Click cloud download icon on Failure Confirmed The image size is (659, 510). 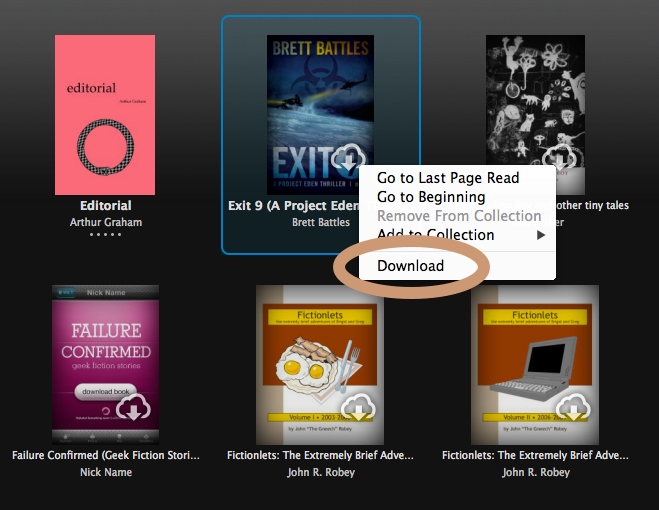[x=133, y=407]
